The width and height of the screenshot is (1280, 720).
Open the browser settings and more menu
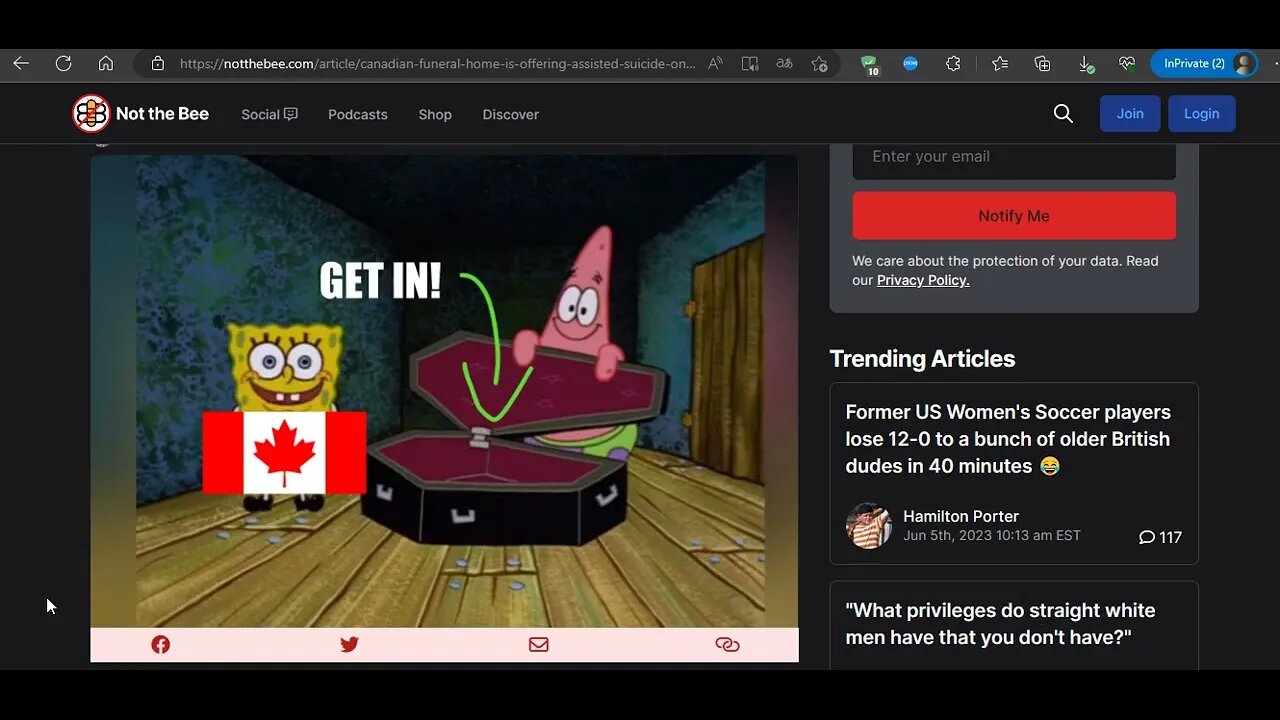click(x=1274, y=64)
